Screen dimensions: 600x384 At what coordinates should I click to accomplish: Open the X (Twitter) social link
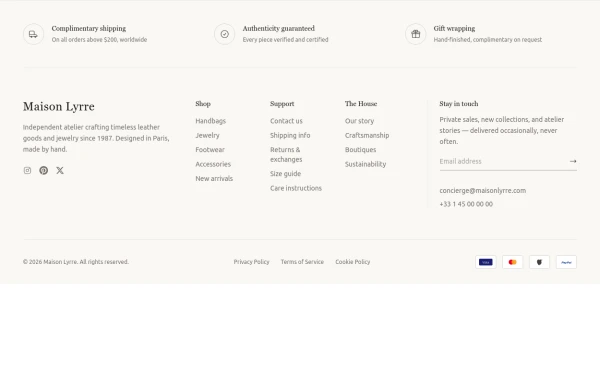point(60,171)
